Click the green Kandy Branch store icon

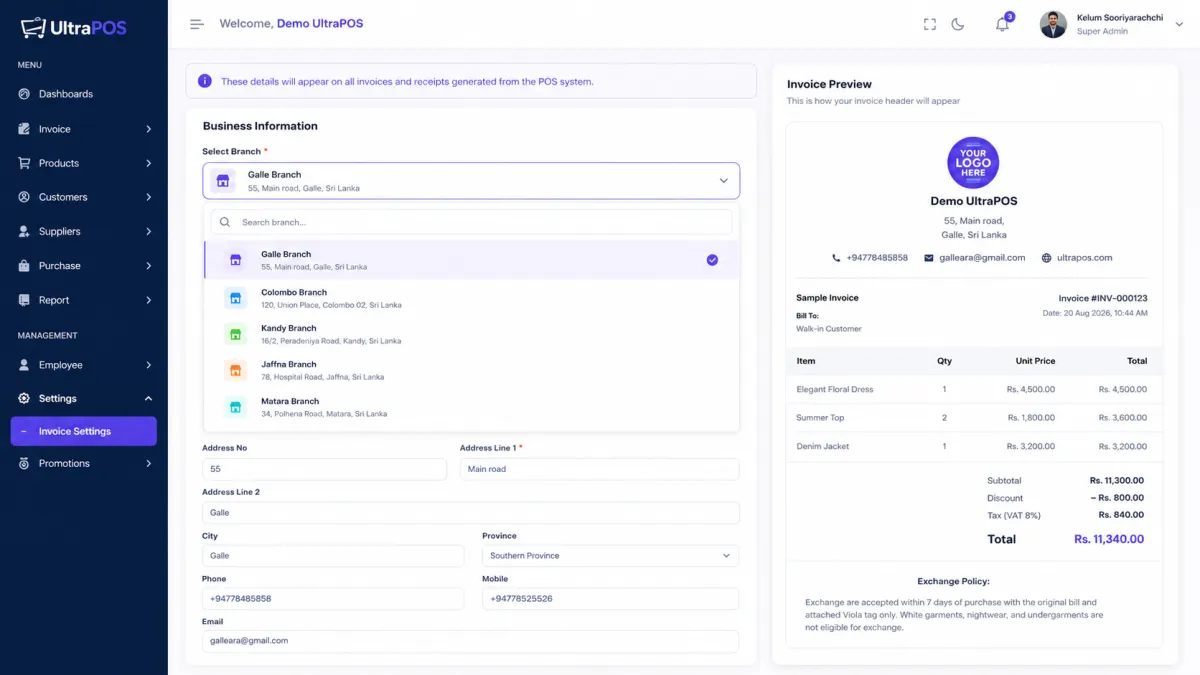coord(235,334)
